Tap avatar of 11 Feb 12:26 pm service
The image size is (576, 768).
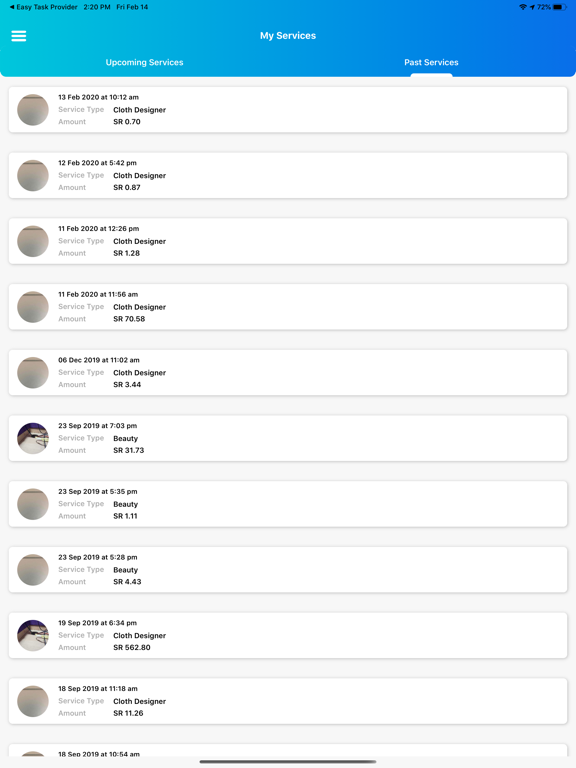click(33, 241)
